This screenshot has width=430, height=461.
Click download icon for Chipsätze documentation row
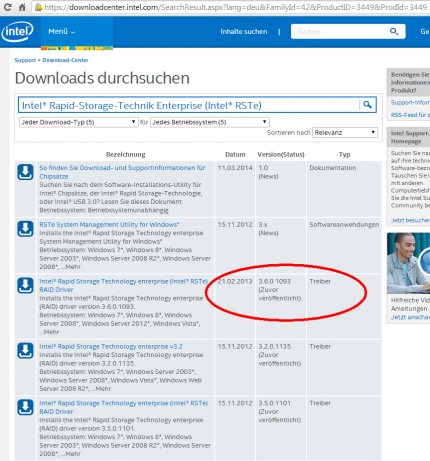25,172
